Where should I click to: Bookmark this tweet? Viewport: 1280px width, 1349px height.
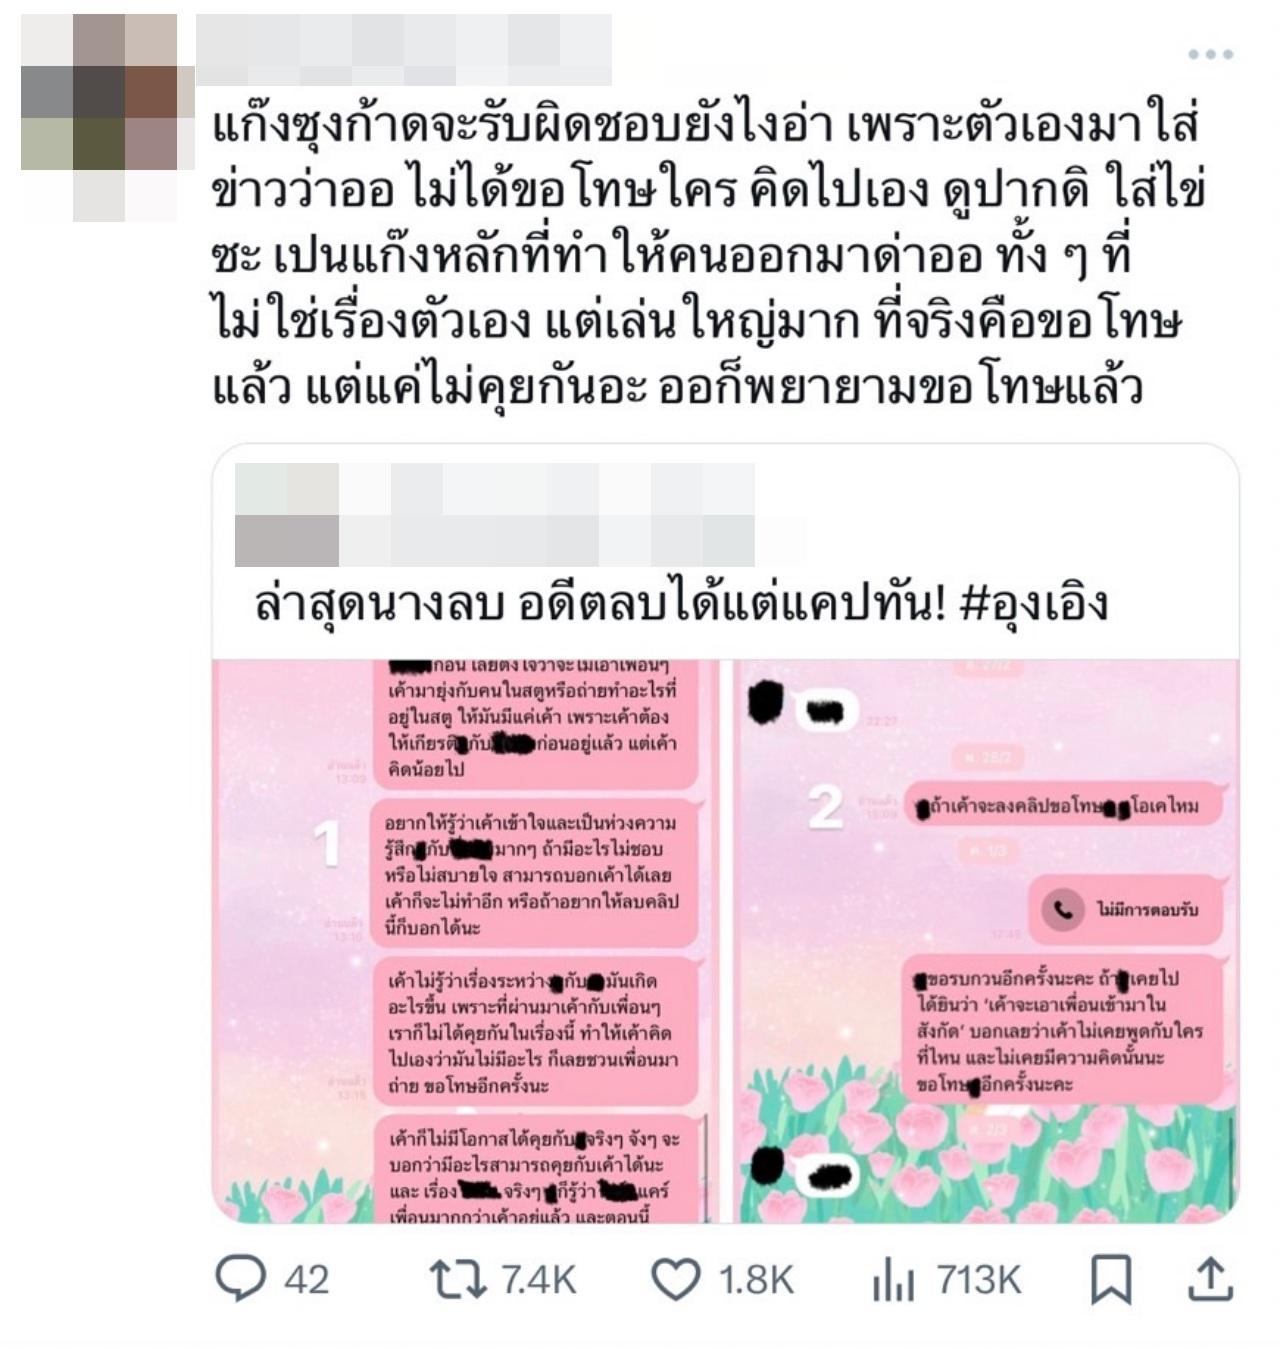(x=1111, y=1280)
